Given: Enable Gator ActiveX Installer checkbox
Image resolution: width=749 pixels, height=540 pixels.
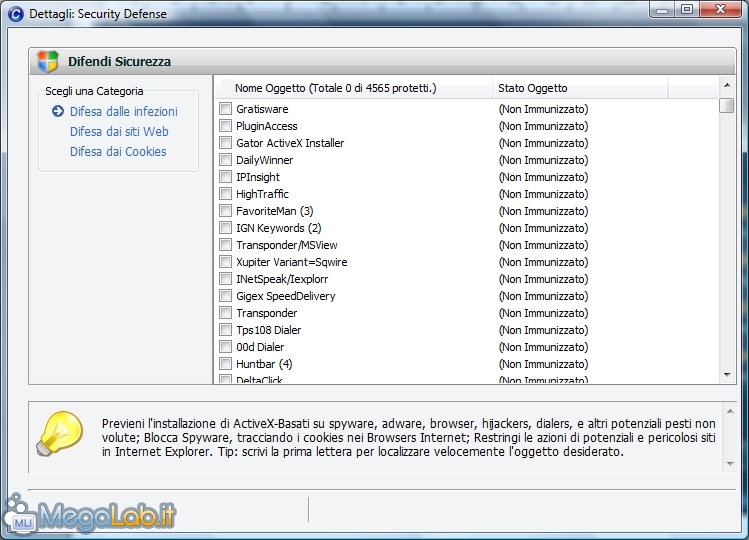Looking at the screenshot, I should (x=225, y=142).
